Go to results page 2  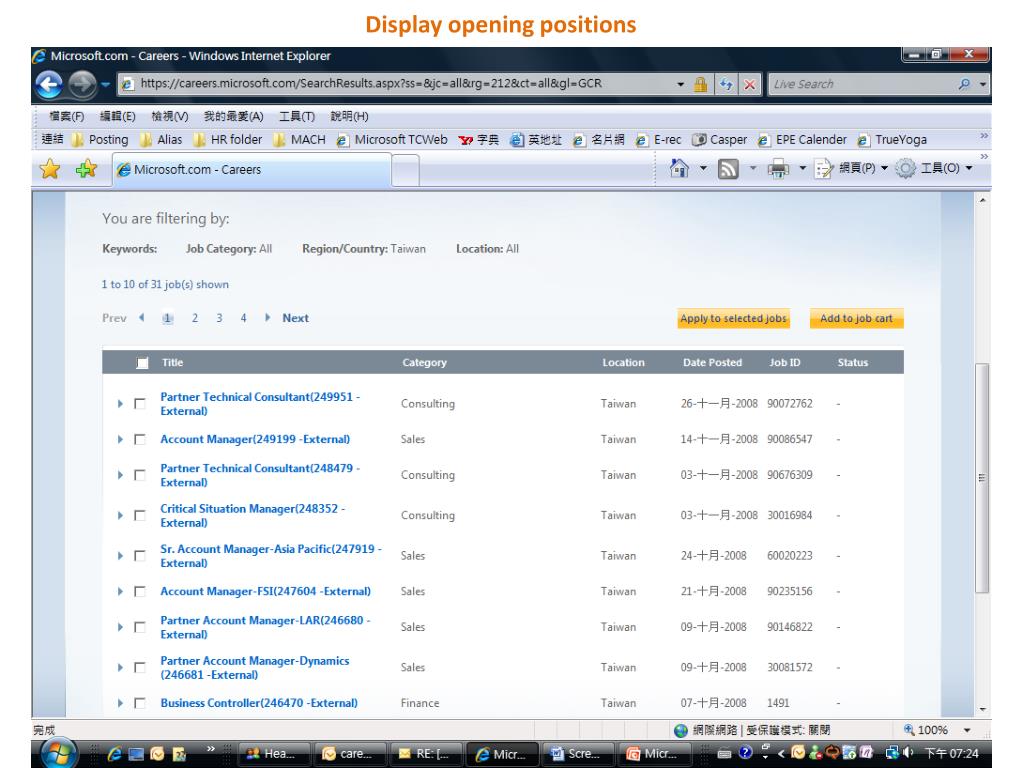point(195,318)
